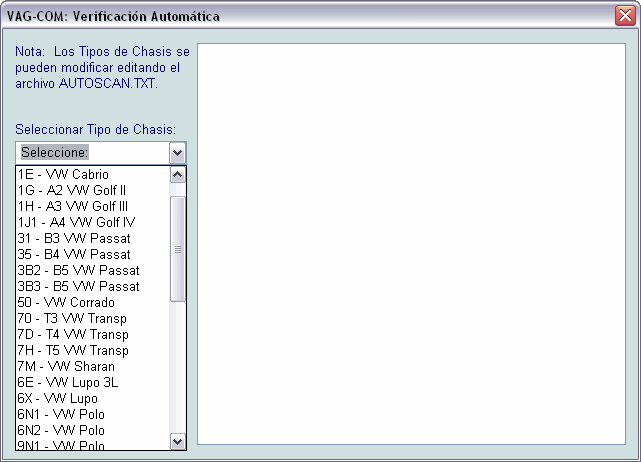Pick 1J1 - A4 VW Golf IV

click(76, 222)
